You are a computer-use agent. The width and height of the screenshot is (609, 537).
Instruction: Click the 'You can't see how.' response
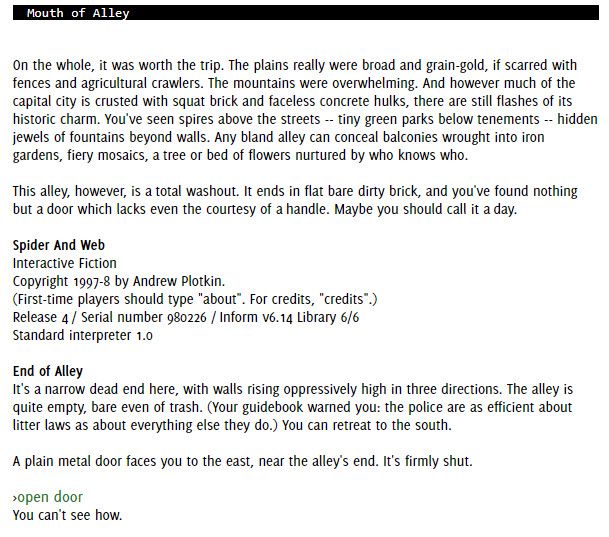(67, 515)
